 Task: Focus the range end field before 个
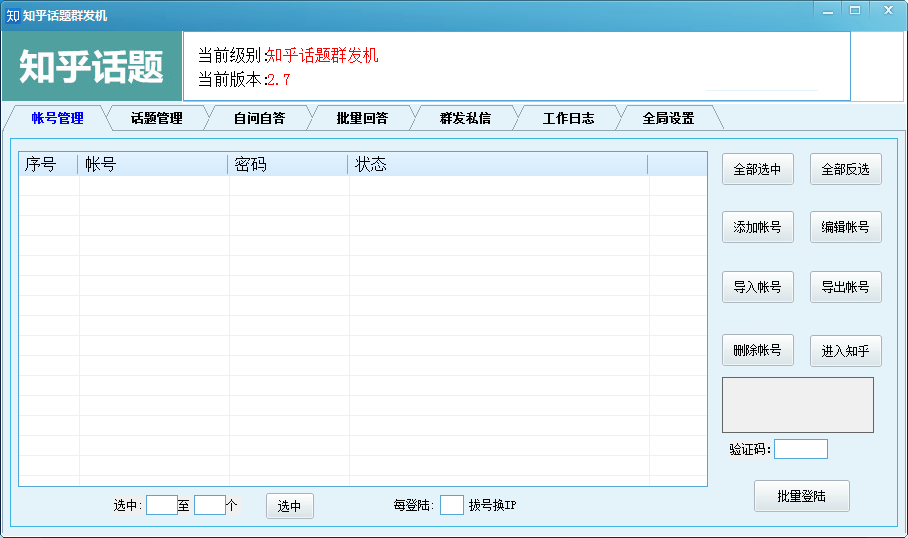[210, 505]
